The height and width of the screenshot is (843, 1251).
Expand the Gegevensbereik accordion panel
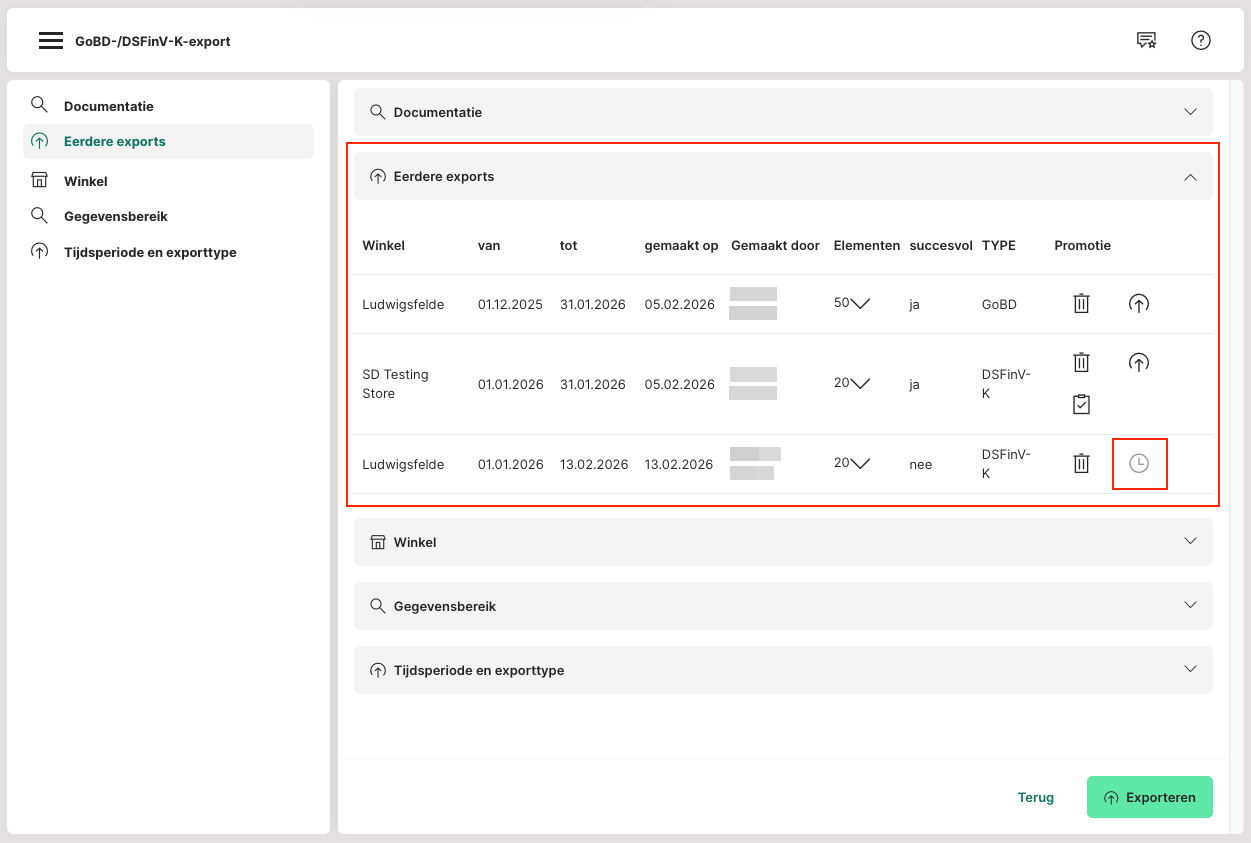1189,605
